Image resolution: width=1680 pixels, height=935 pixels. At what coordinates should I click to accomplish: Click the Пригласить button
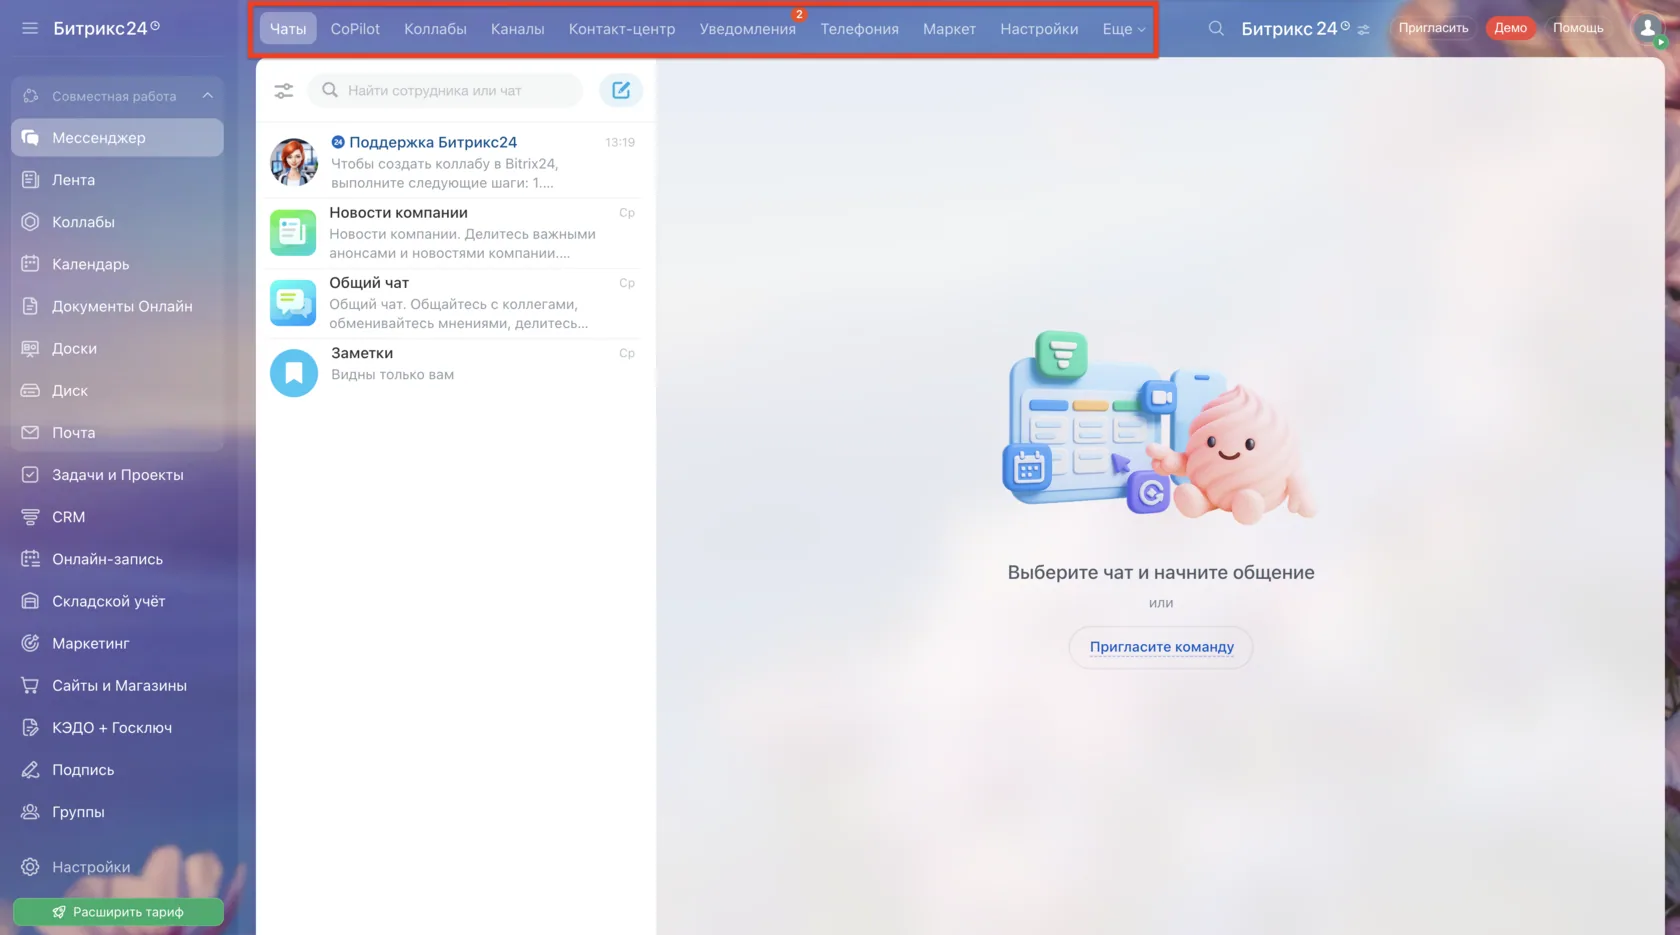point(1433,28)
